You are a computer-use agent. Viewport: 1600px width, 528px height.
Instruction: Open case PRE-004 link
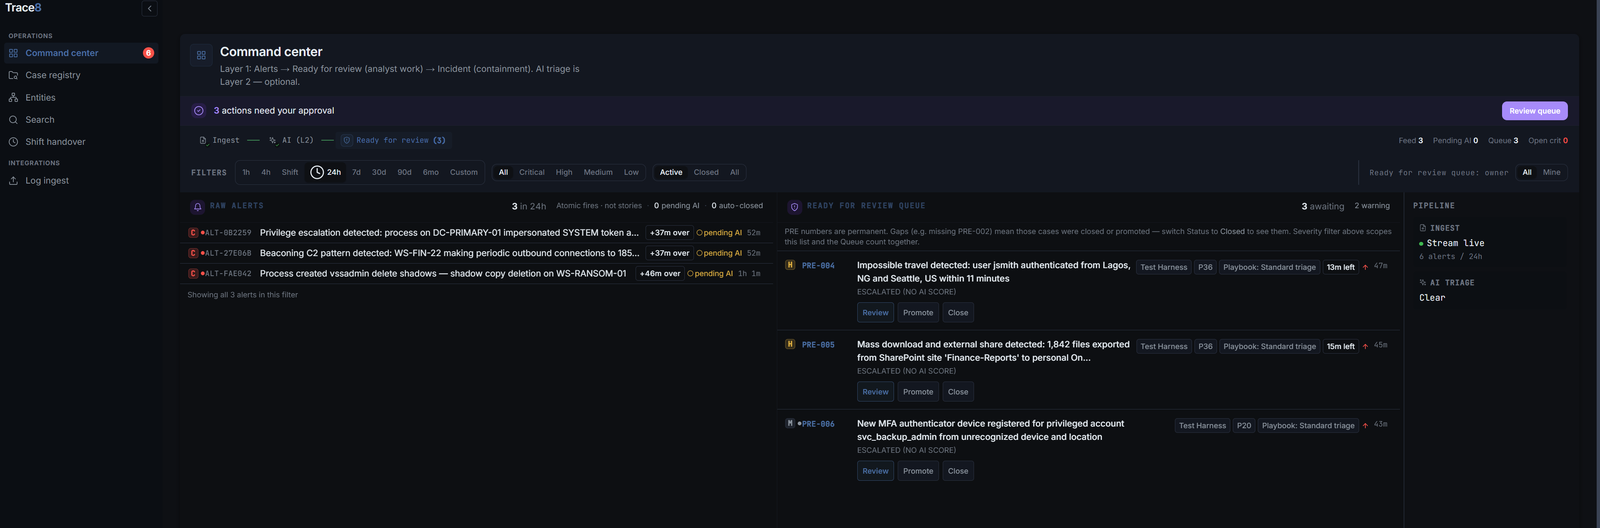tap(818, 266)
